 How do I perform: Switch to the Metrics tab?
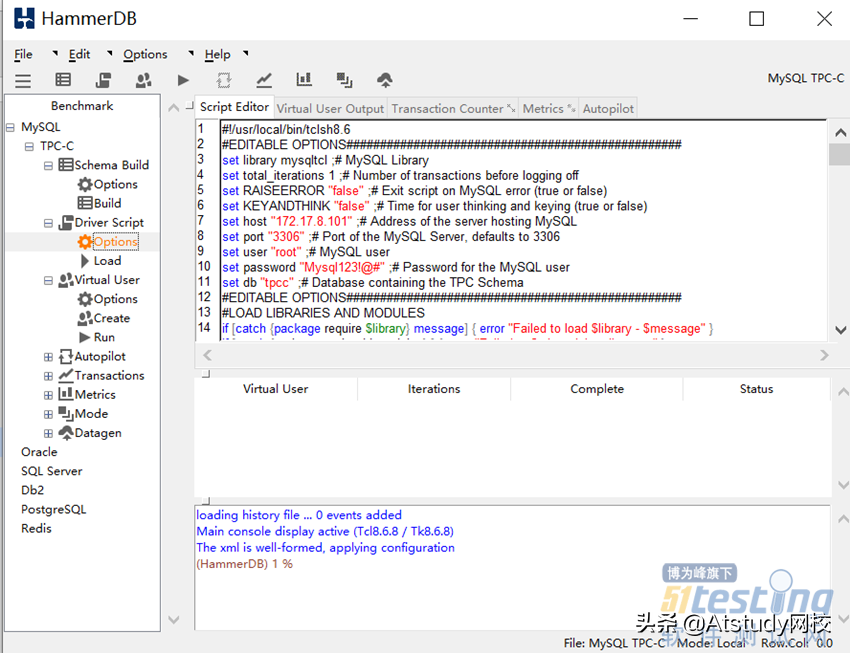tap(548, 108)
